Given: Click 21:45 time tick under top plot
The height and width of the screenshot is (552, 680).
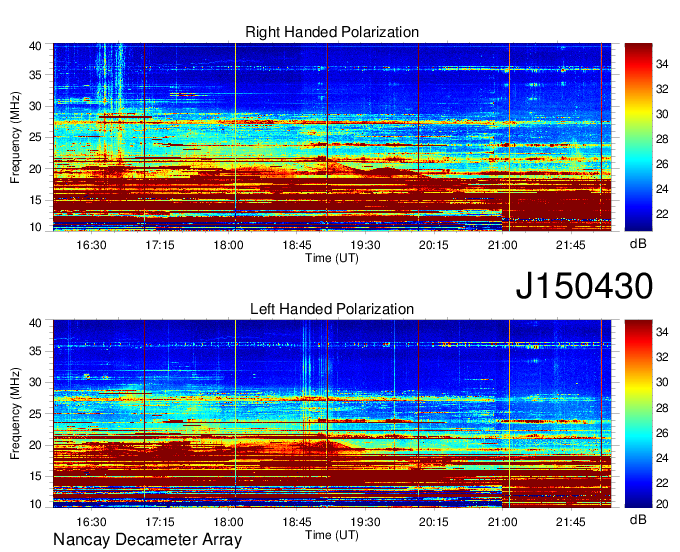Looking at the screenshot, I should click(x=571, y=245).
